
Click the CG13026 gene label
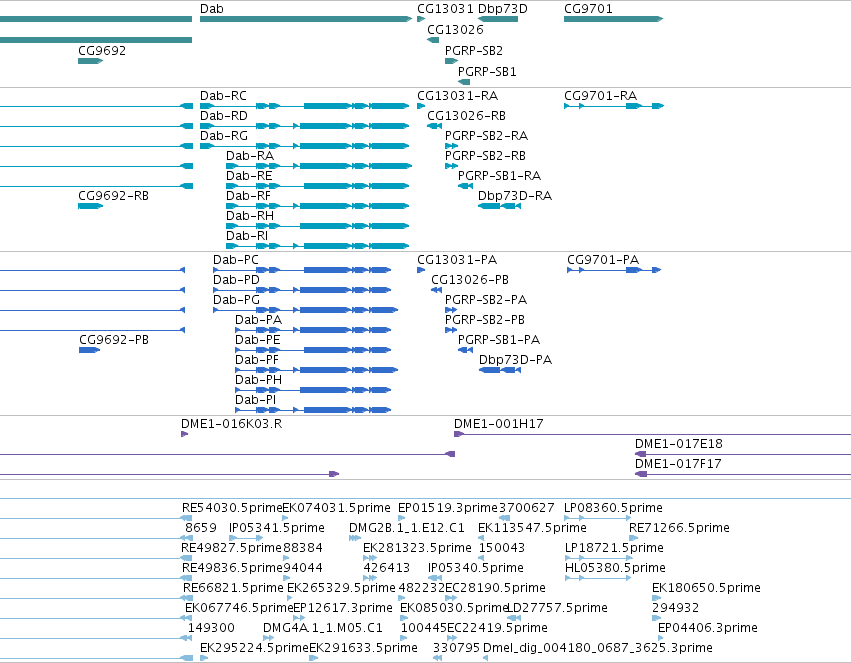[455, 30]
